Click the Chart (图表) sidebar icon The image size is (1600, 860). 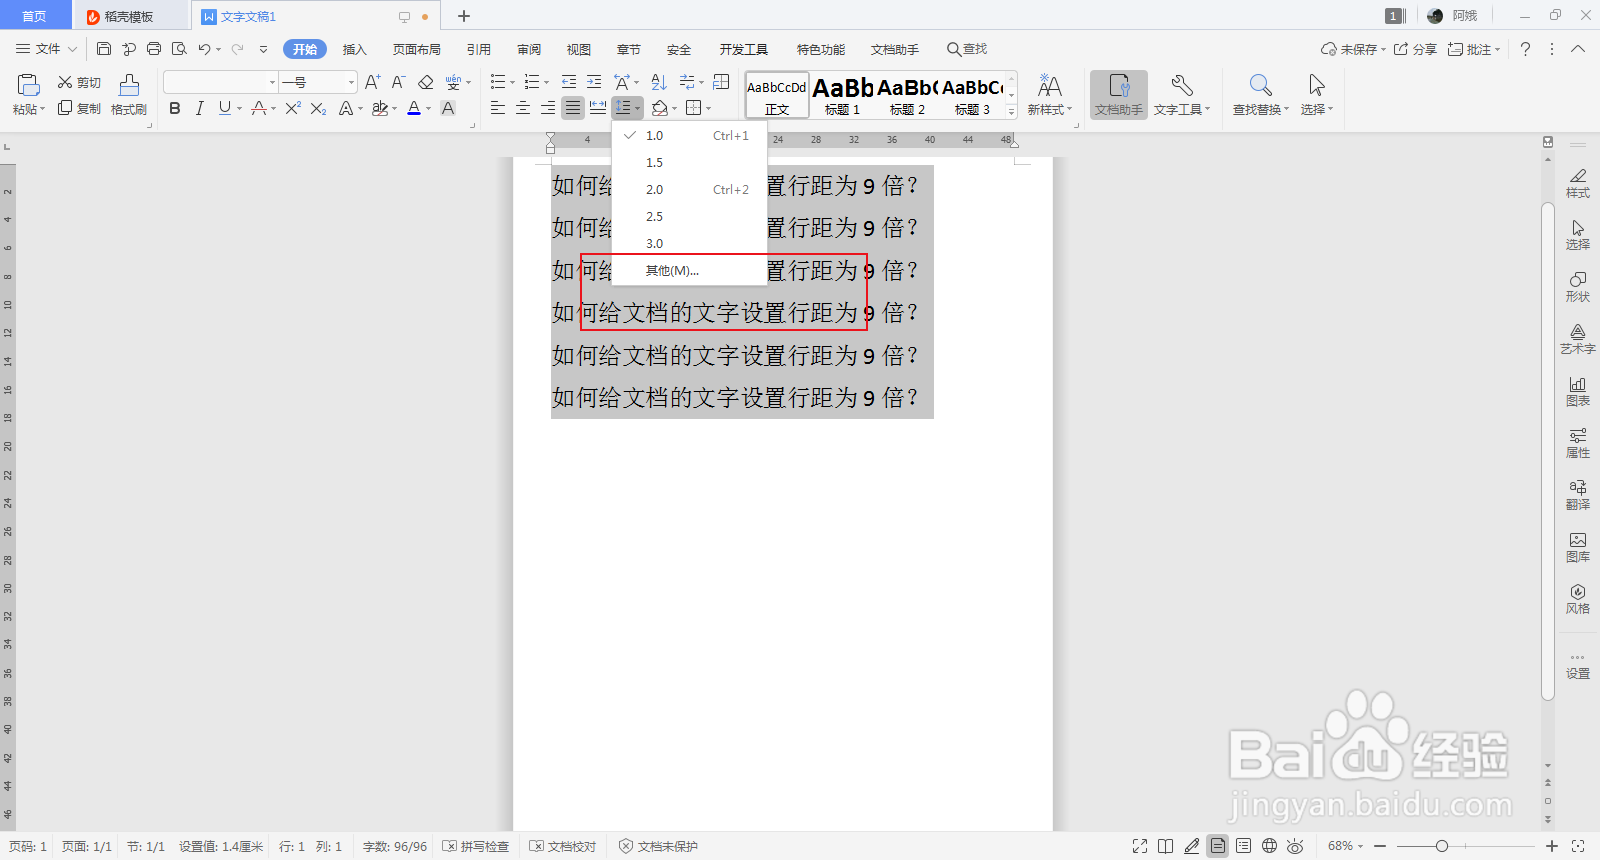click(1578, 391)
